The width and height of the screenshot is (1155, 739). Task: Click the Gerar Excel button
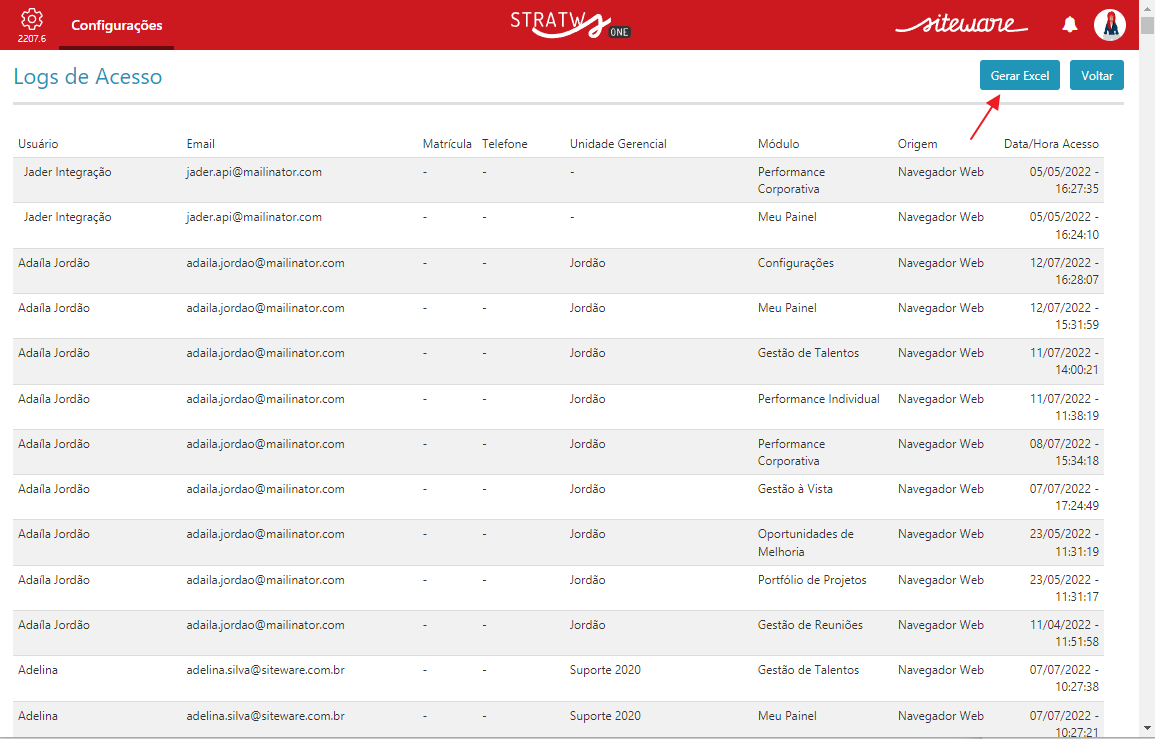(1019, 75)
